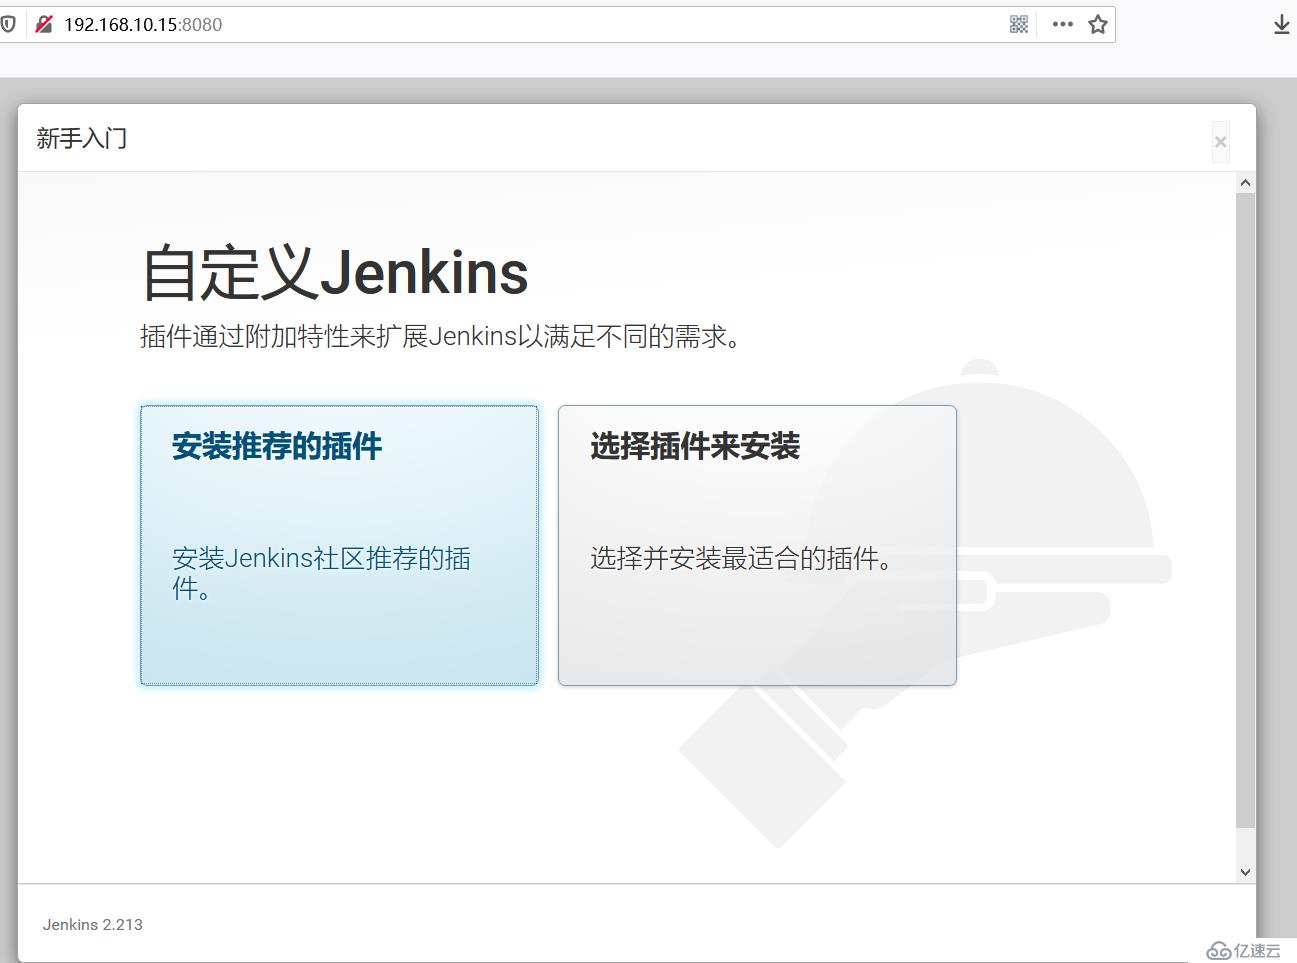
Task: Click the 新手入门 dialog title
Action: [82, 138]
